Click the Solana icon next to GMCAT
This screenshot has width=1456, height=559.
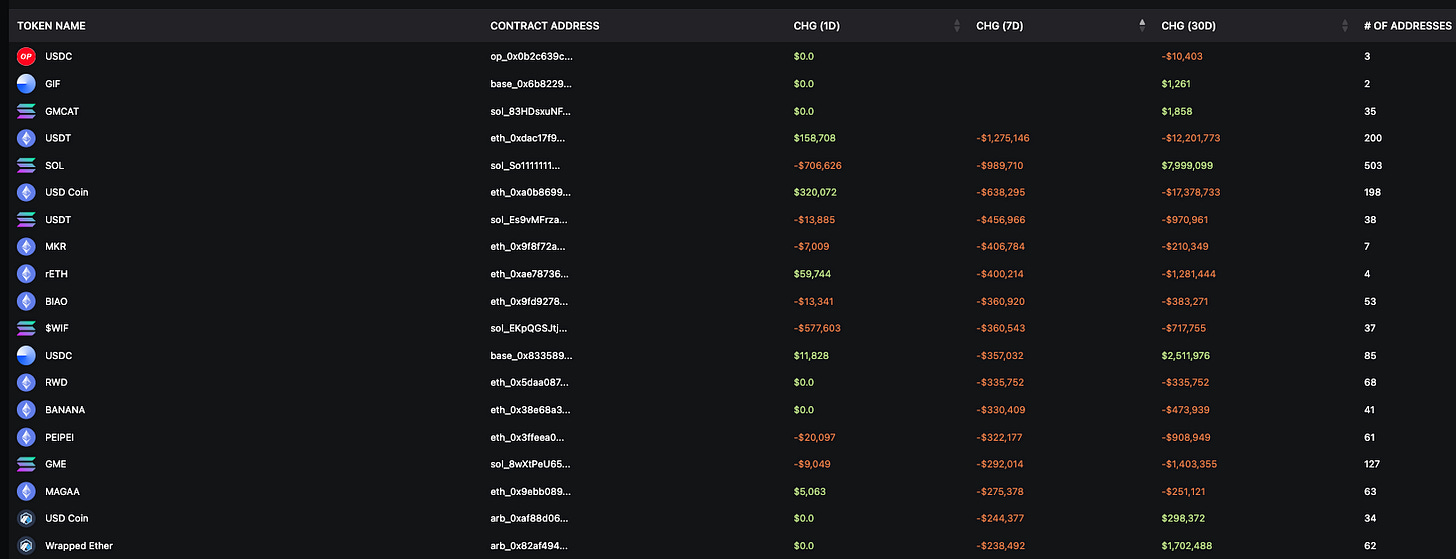point(26,111)
